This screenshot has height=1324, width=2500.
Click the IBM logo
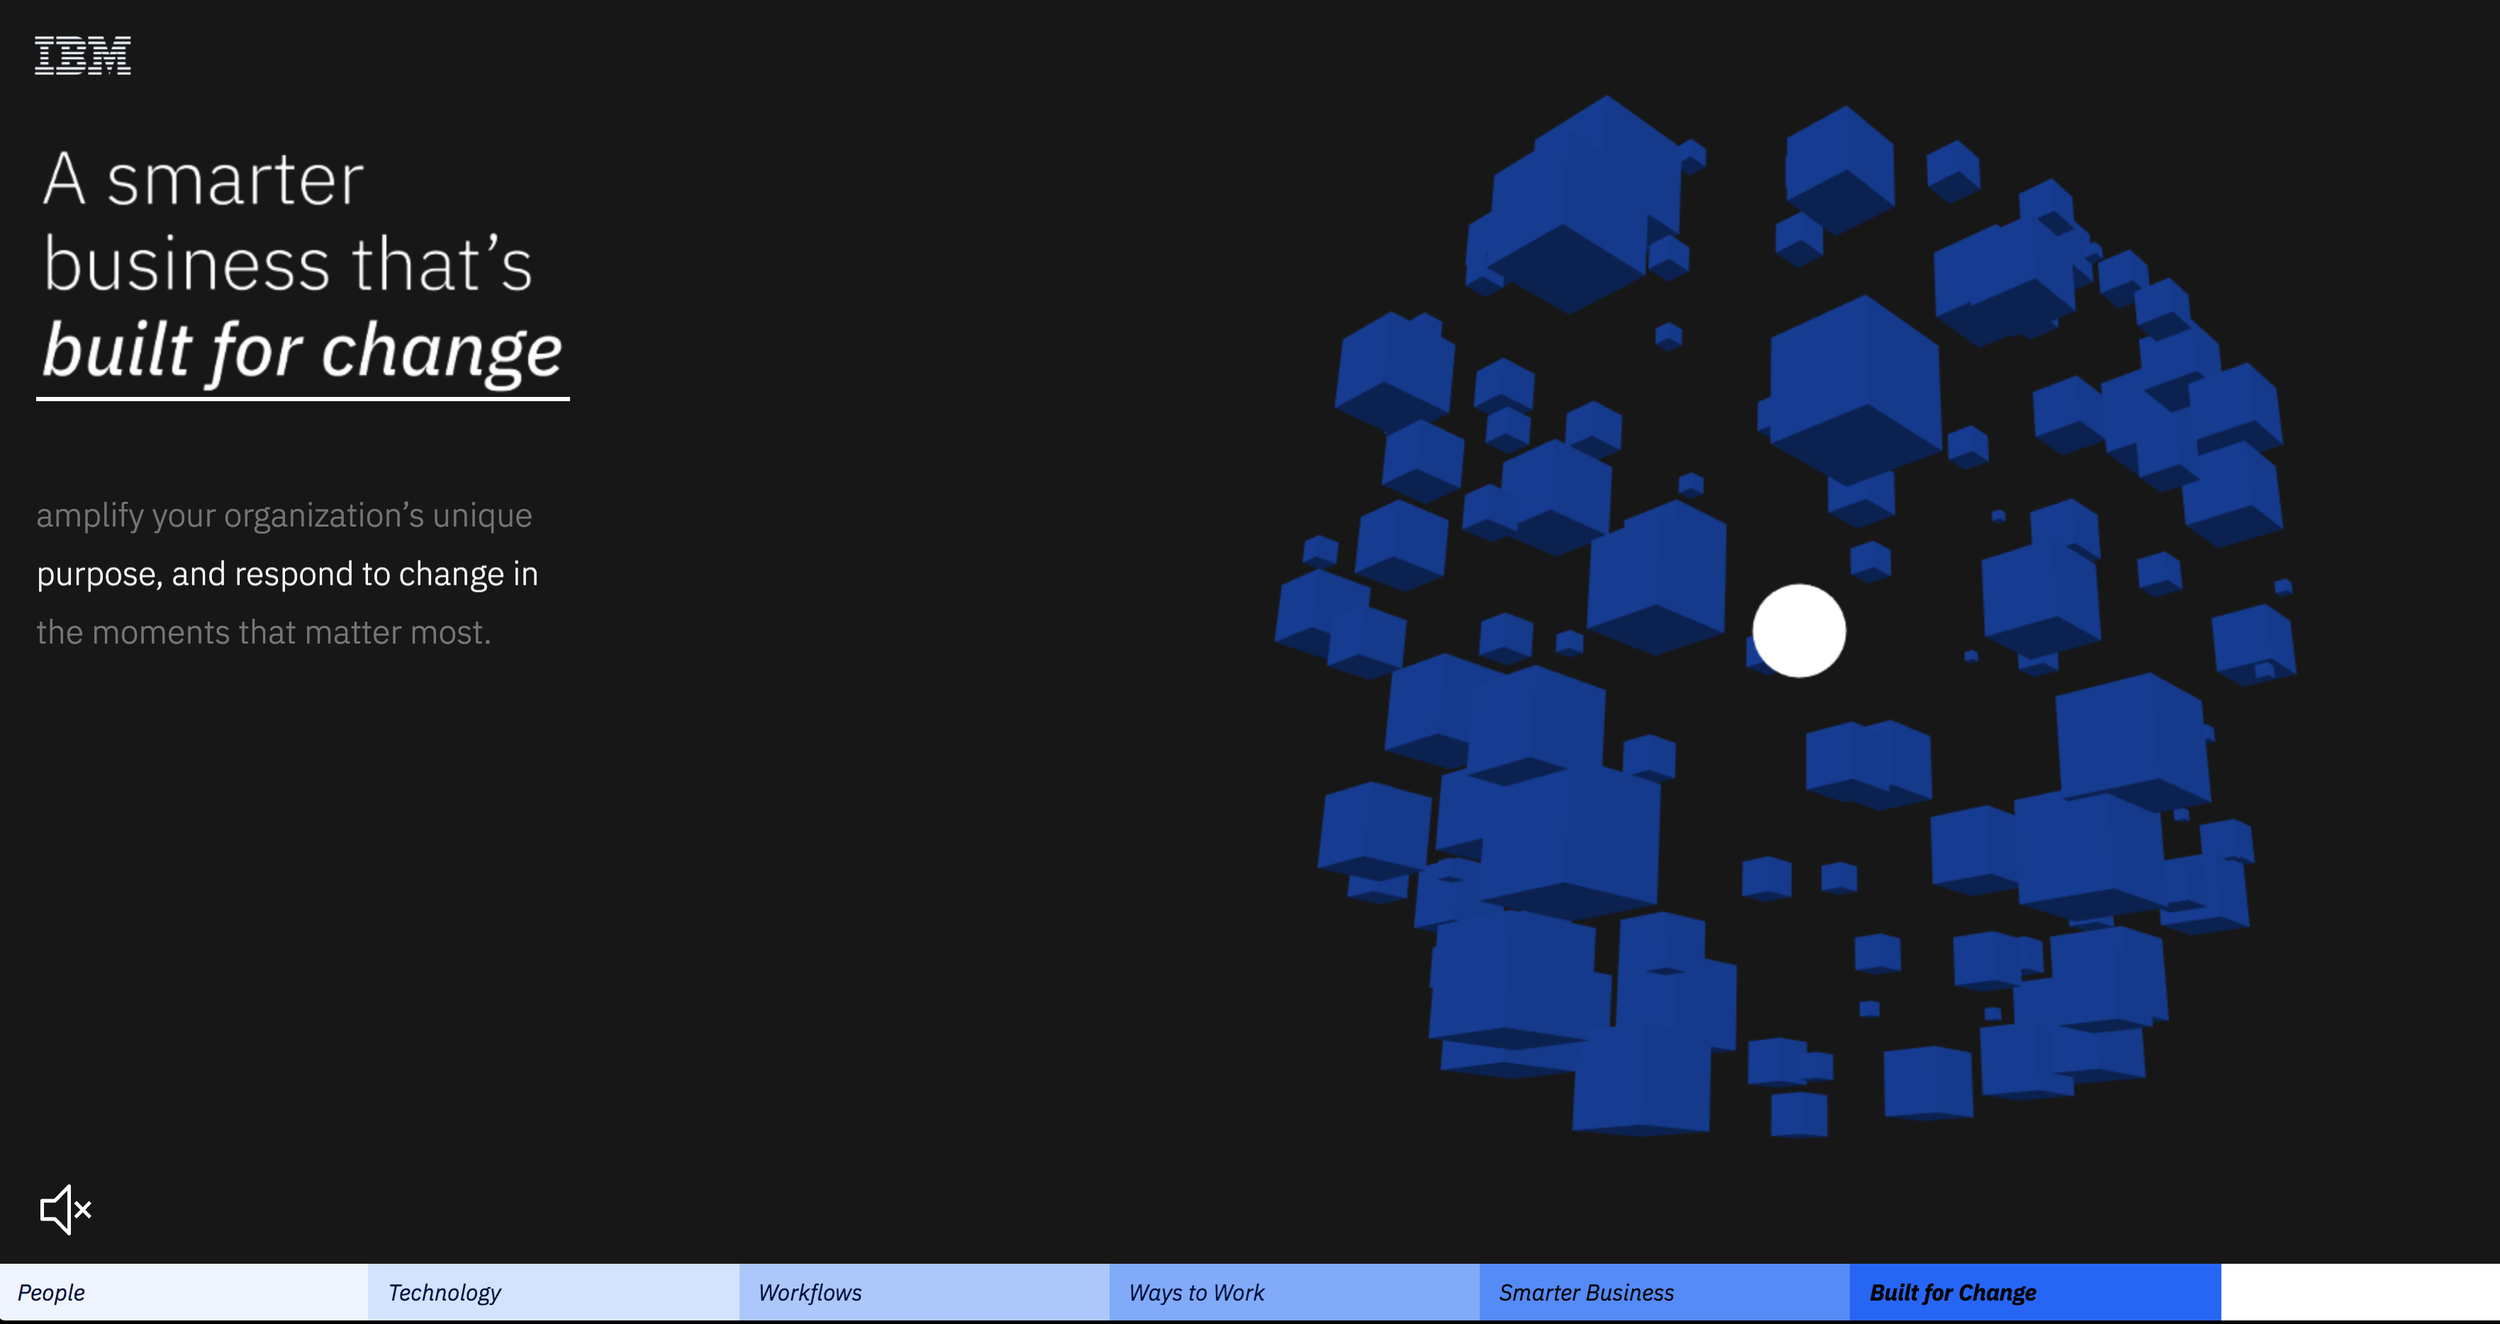[83, 55]
